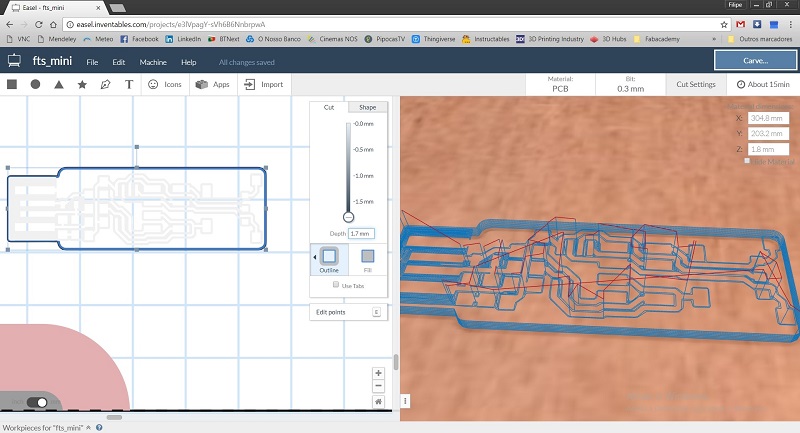Select the Square shape tool
Viewport: 800px width, 433px height.
12,84
